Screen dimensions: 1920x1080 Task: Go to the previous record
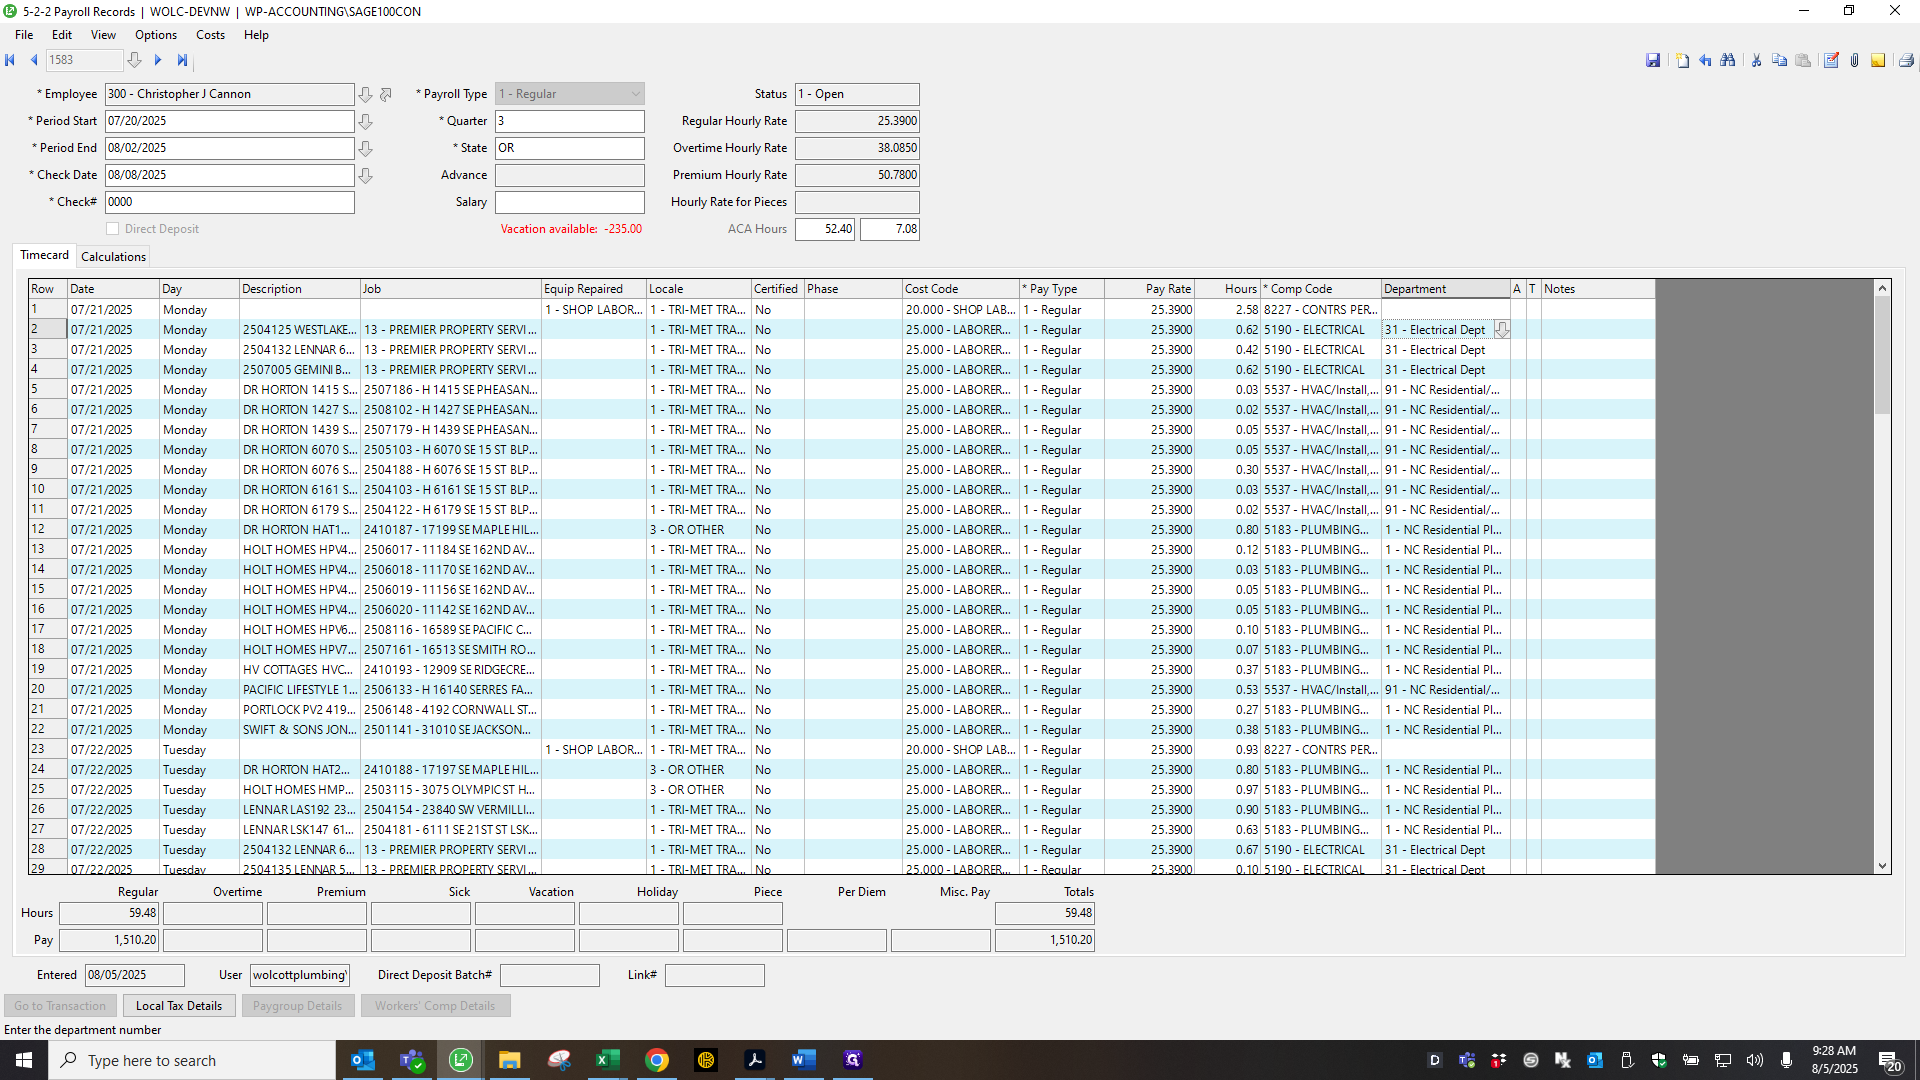tap(34, 60)
